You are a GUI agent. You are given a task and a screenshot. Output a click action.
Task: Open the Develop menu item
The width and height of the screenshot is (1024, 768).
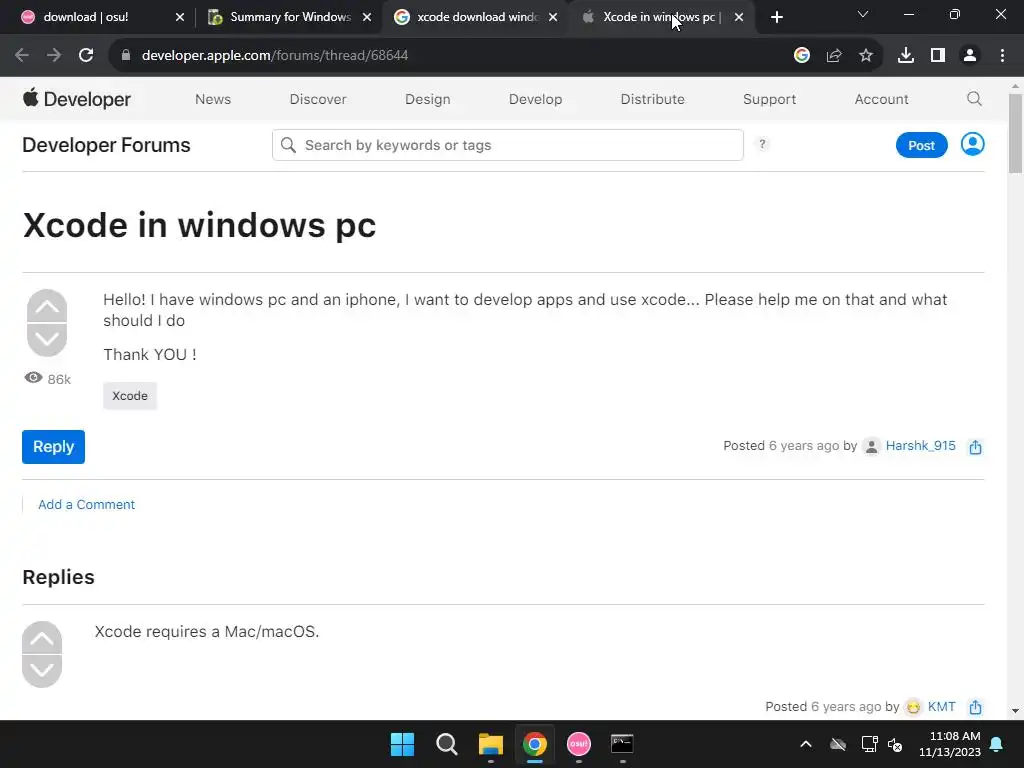coord(536,99)
